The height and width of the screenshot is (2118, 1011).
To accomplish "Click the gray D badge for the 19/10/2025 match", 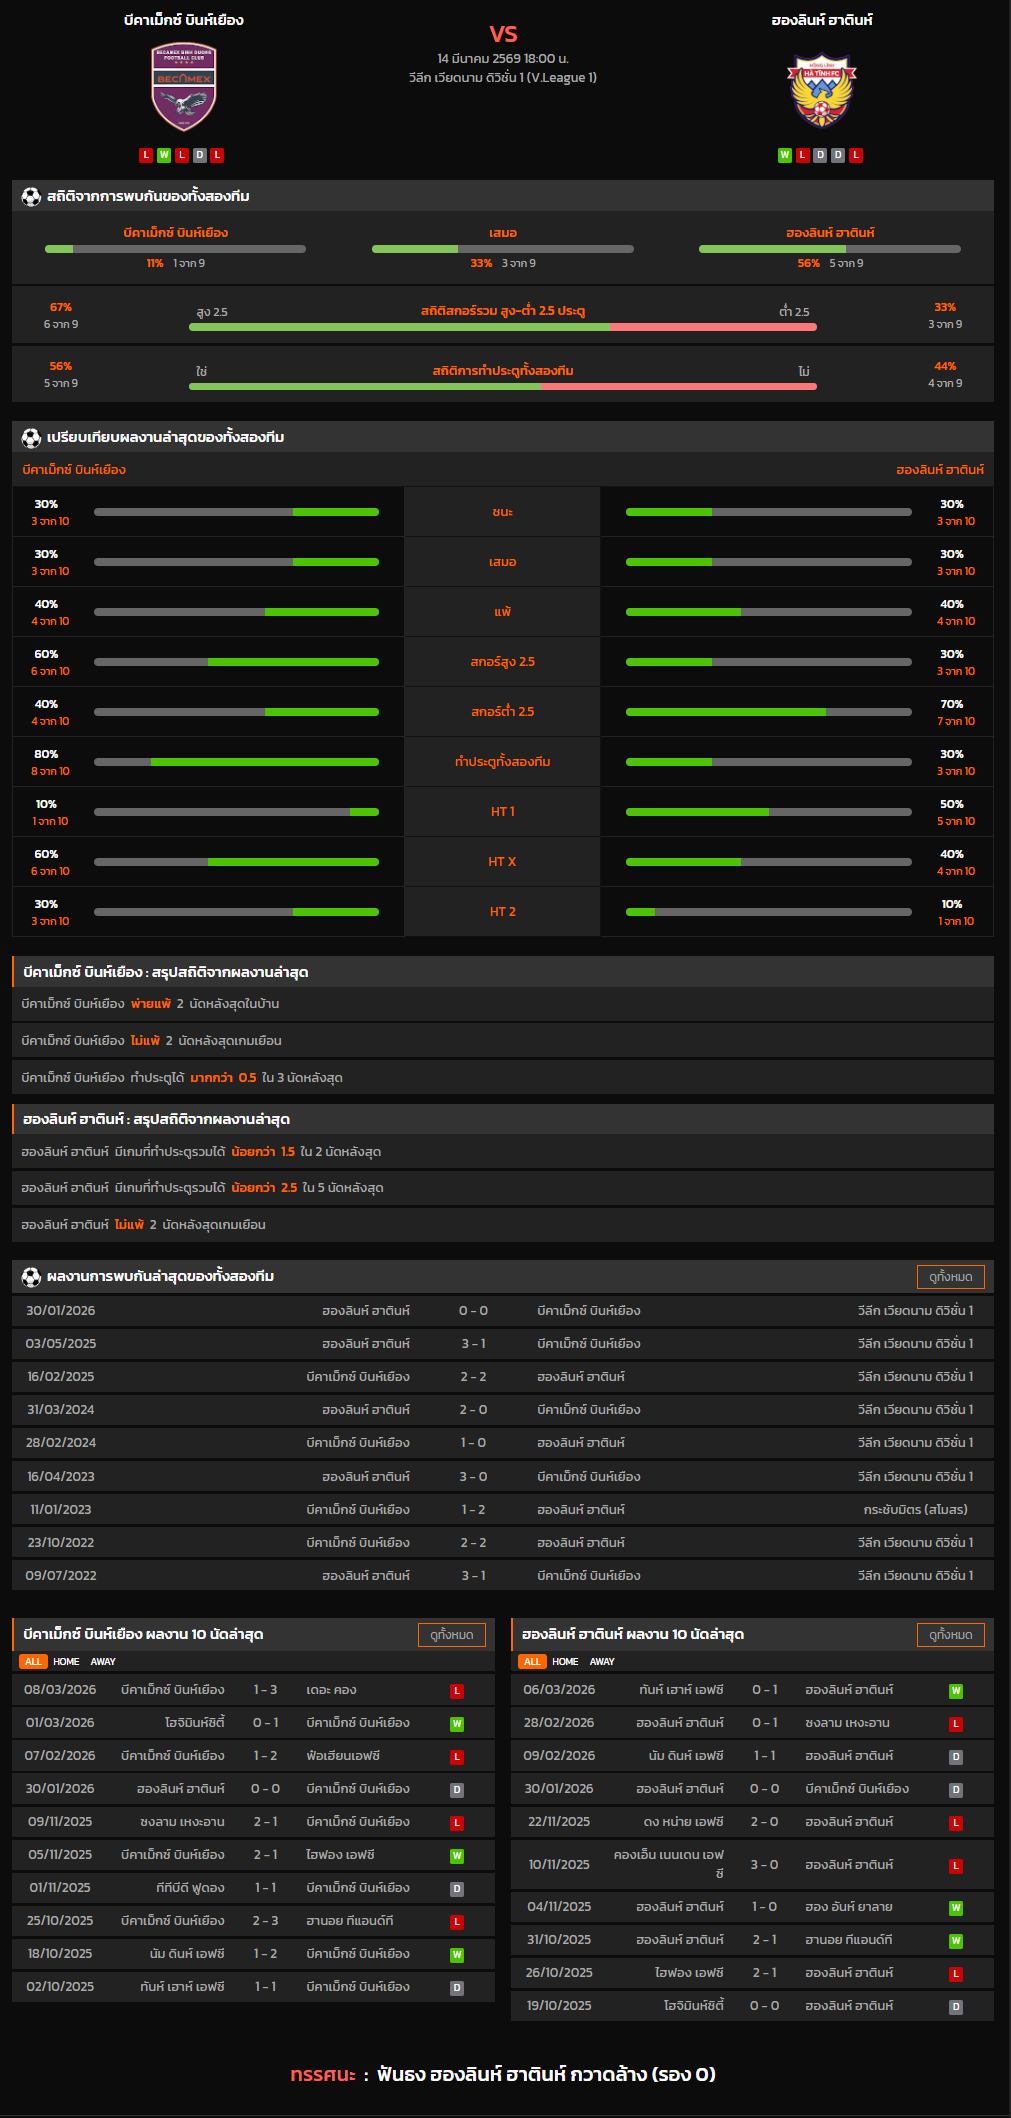I will click(x=956, y=2007).
